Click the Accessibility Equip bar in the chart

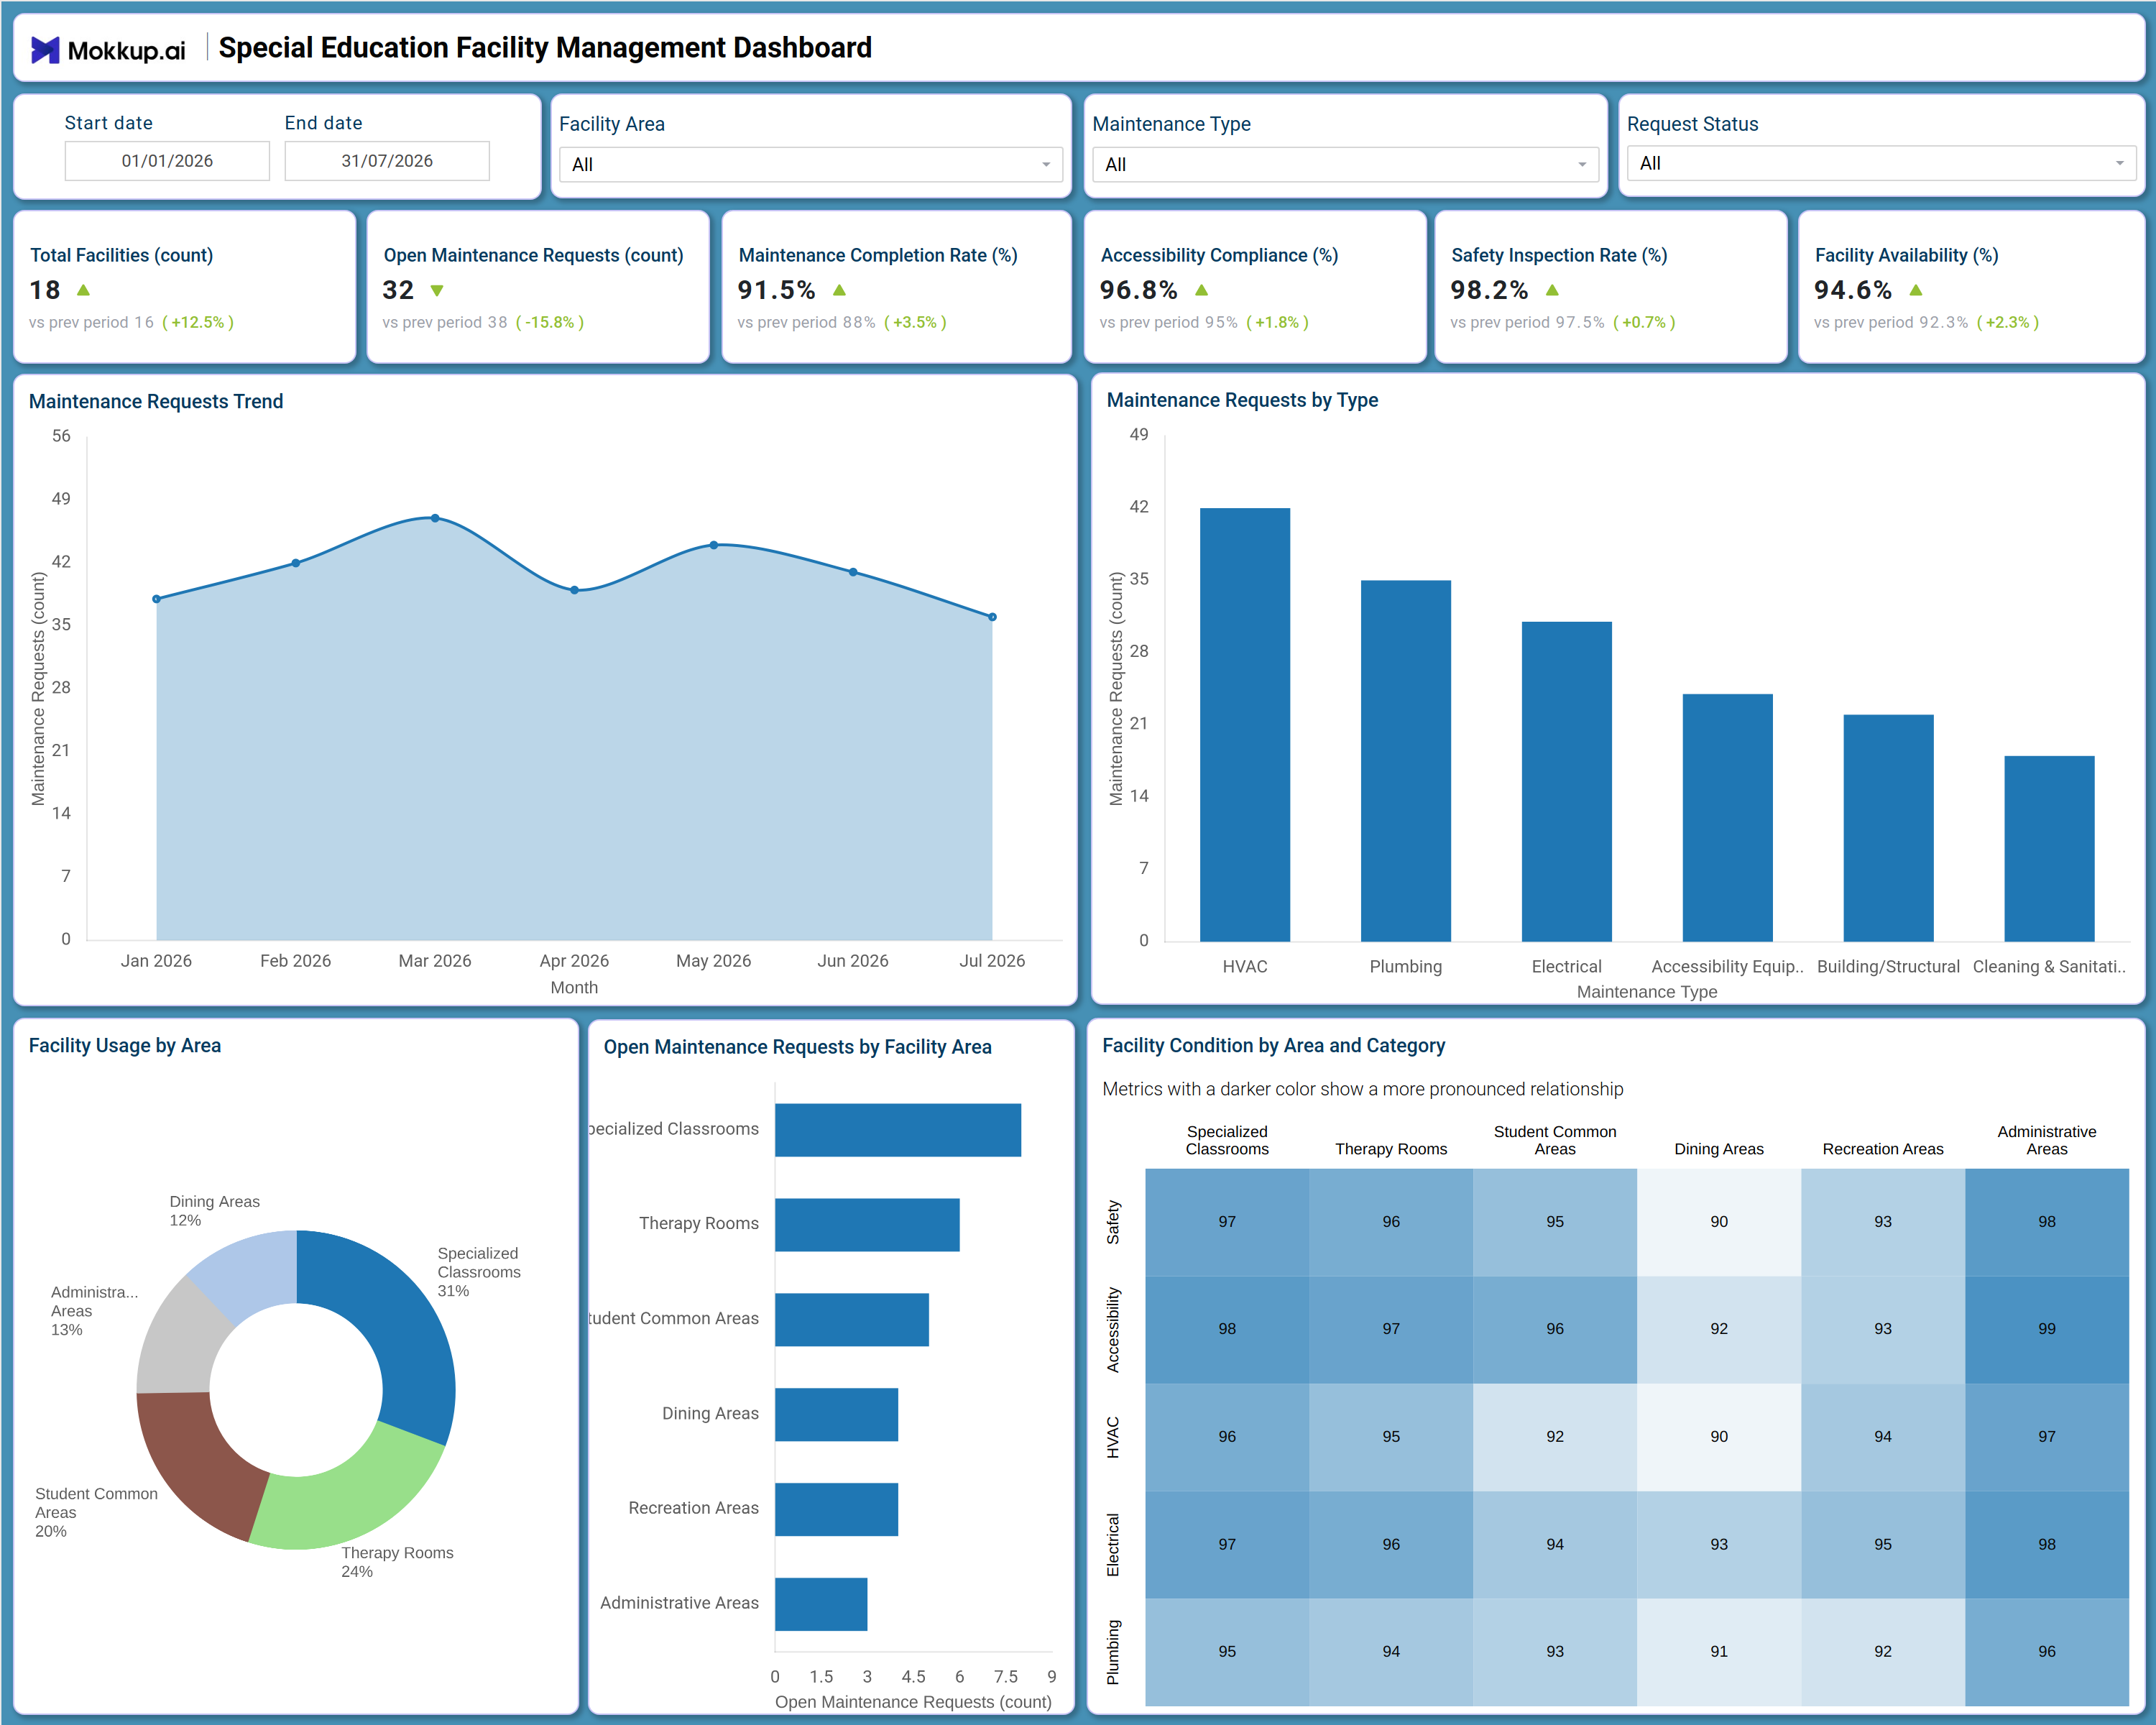(x=1728, y=818)
